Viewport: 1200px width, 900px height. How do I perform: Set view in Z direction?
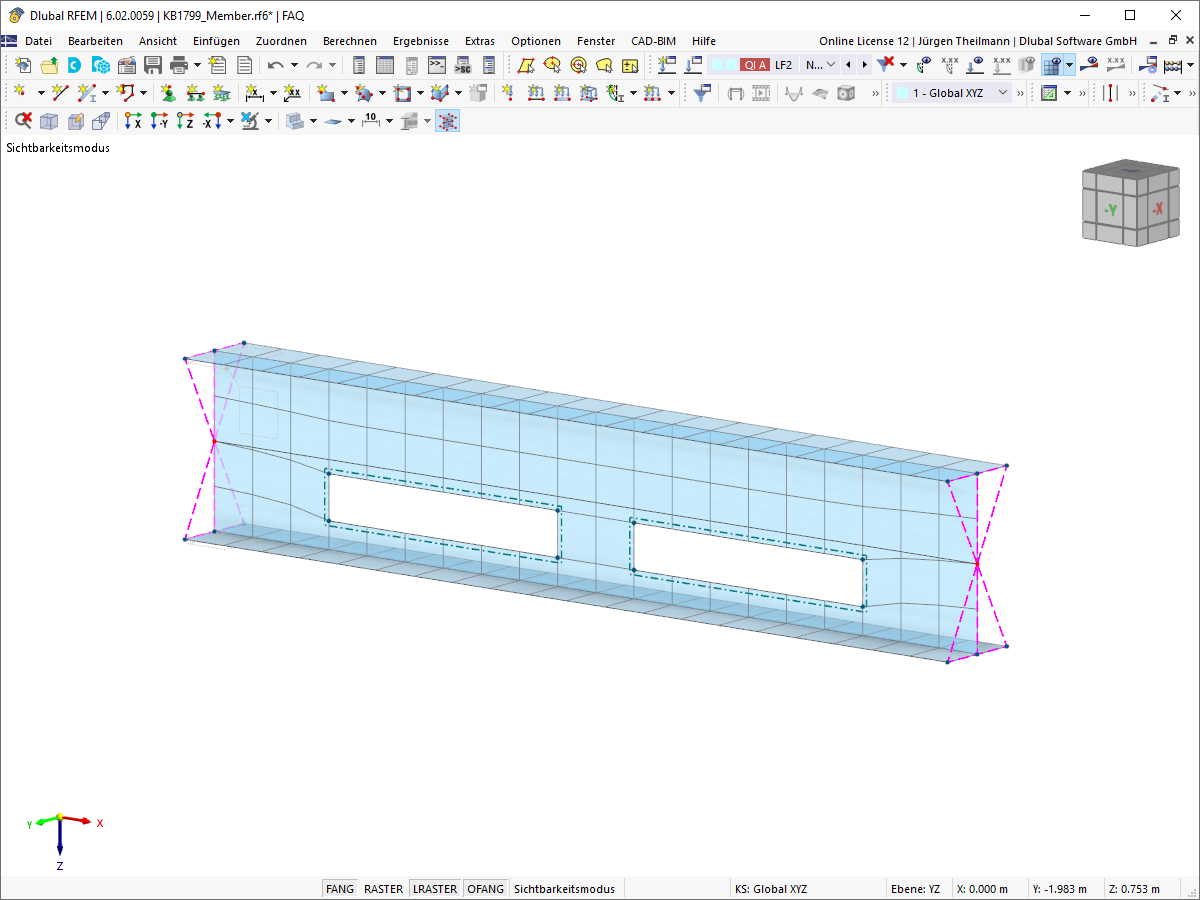(185, 121)
